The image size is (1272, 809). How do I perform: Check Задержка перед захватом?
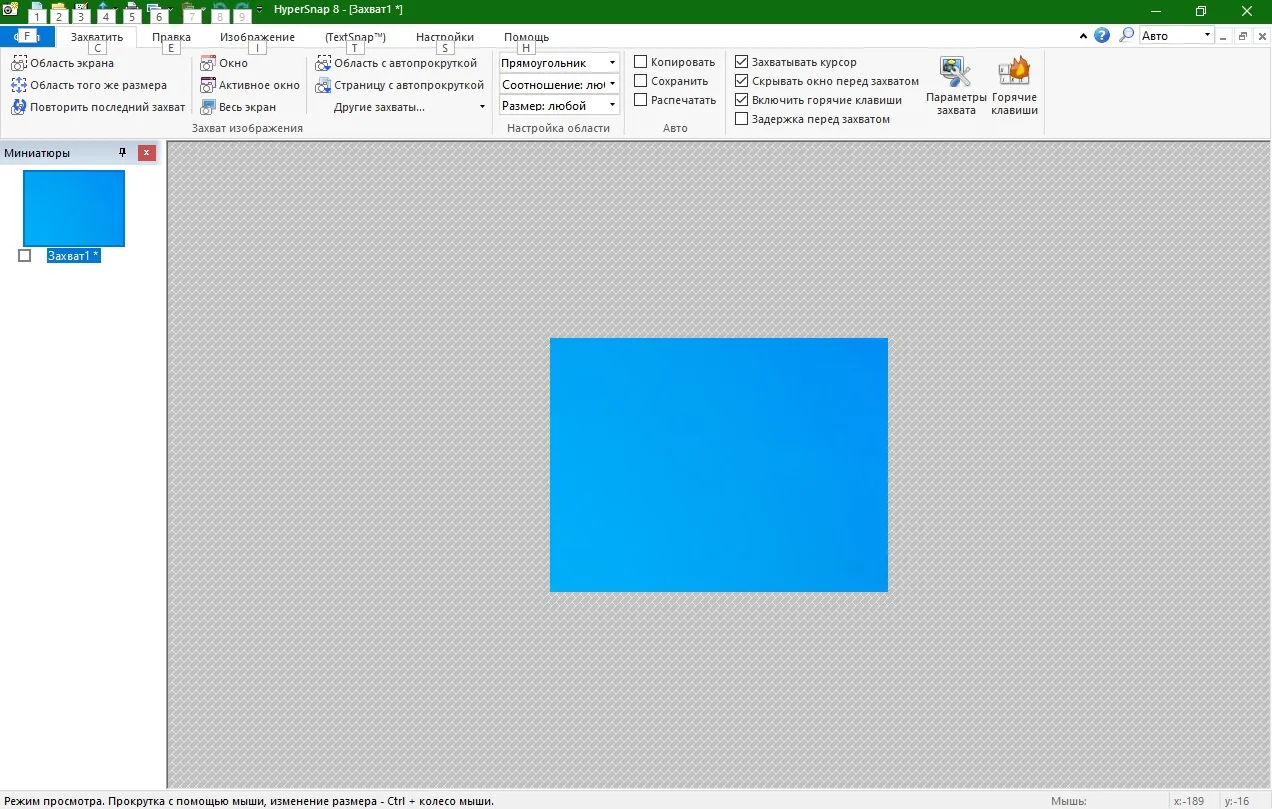coord(741,119)
